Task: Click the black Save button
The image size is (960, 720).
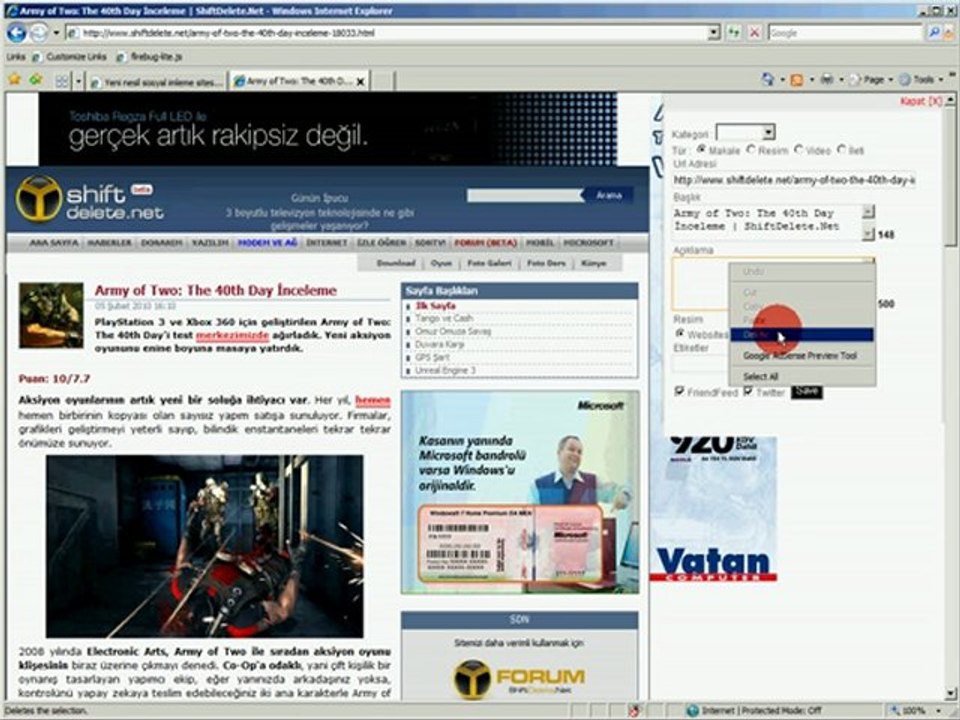Action: click(x=806, y=392)
